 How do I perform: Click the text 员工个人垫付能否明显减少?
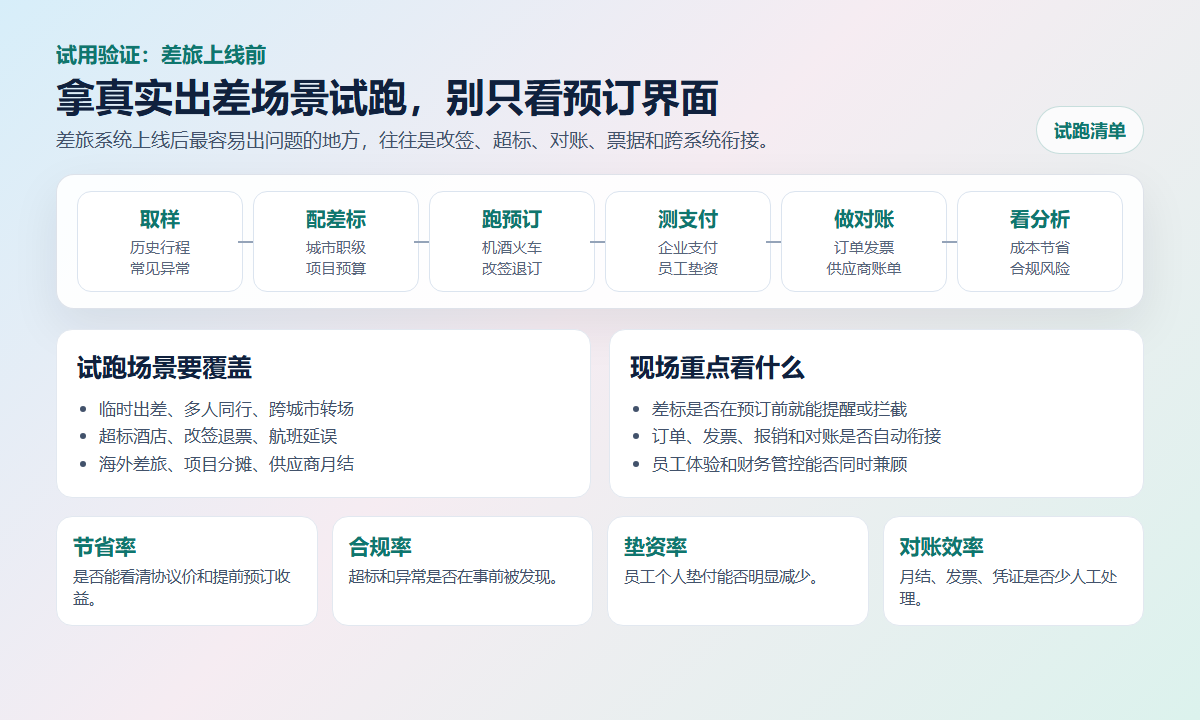pyautogui.click(x=721, y=577)
